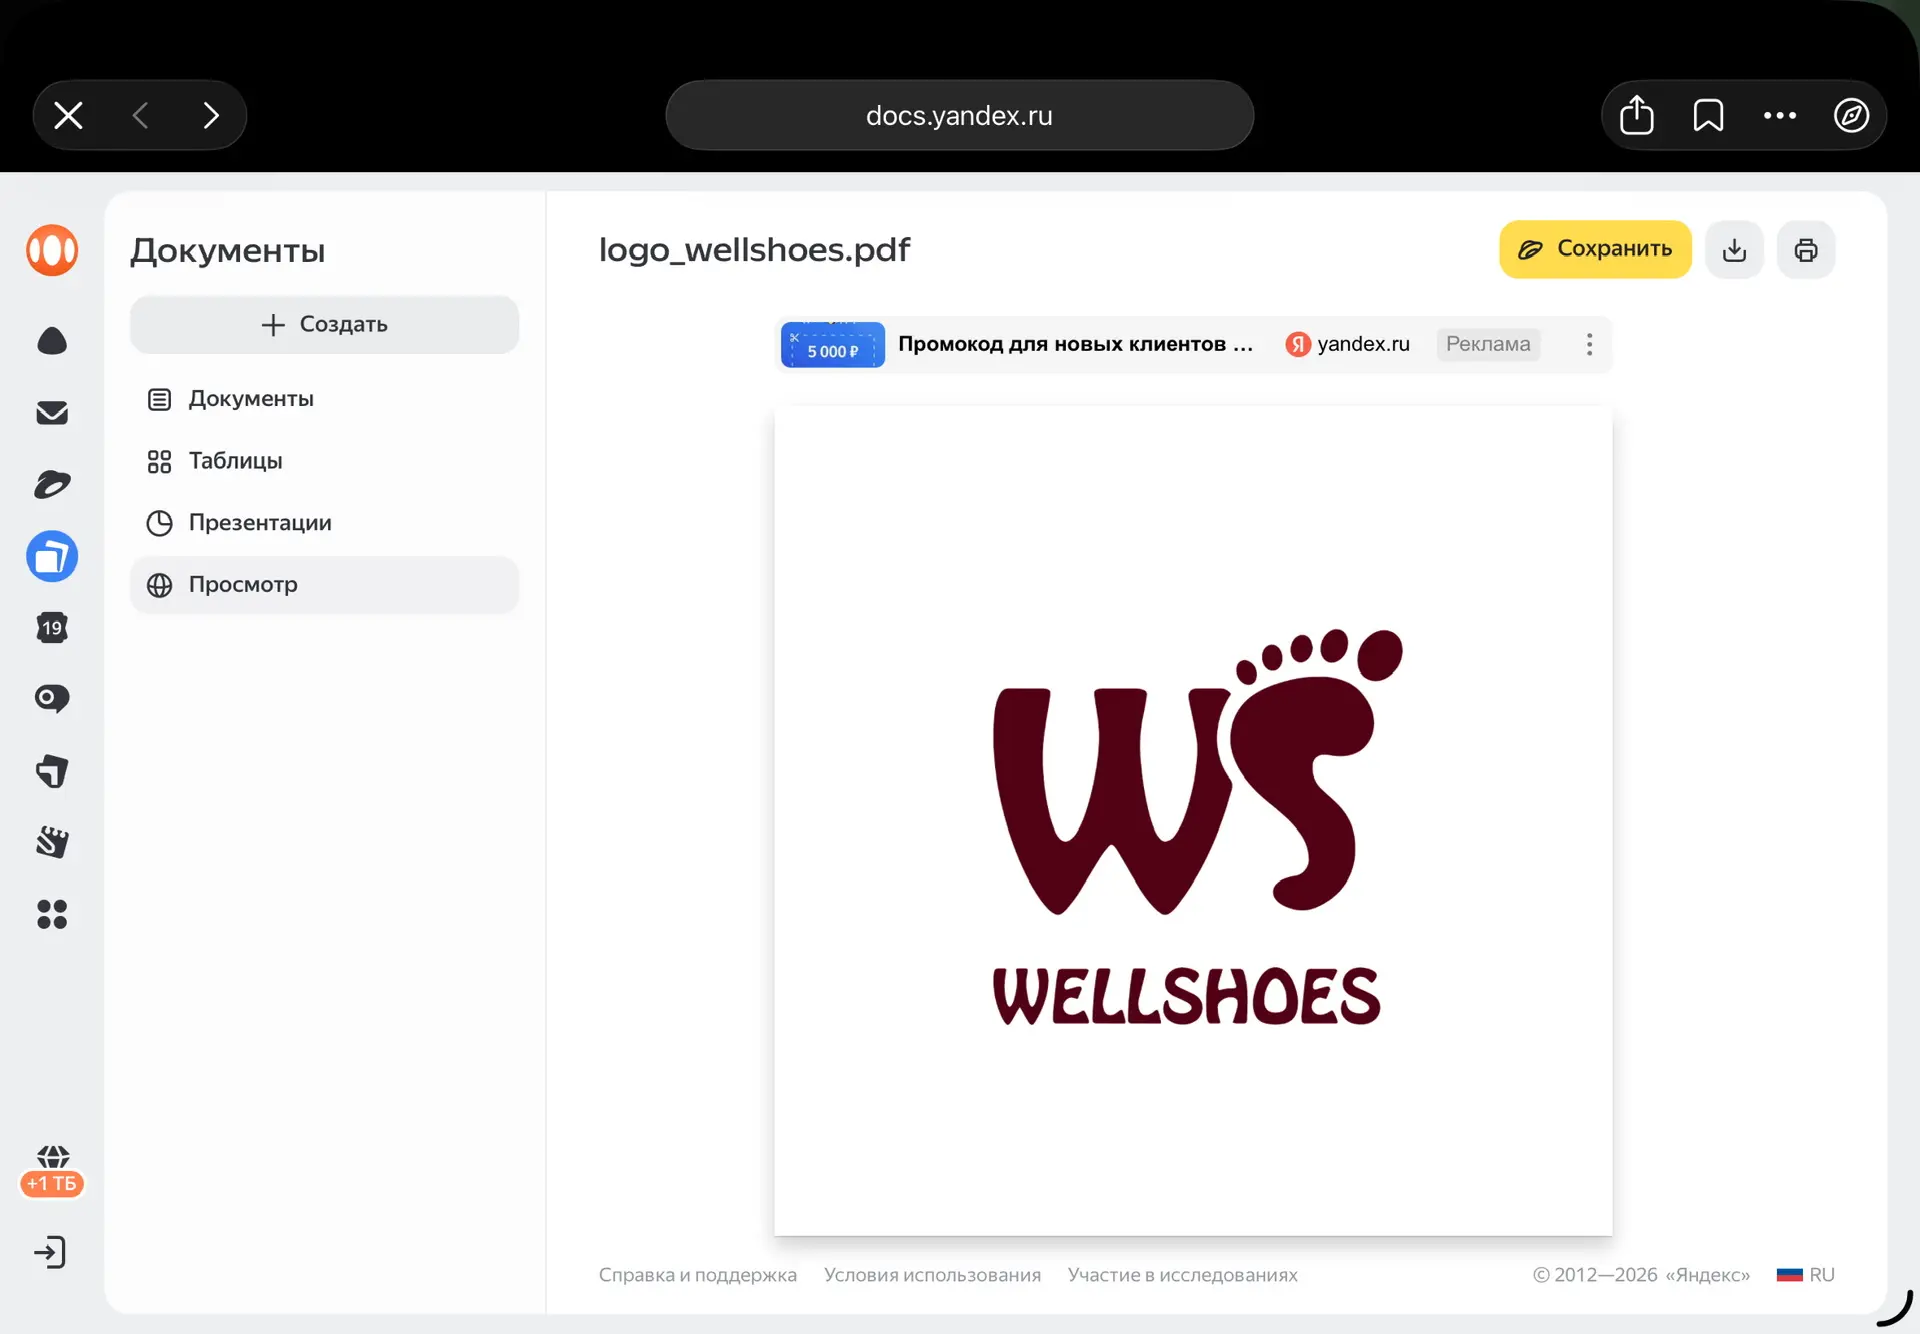Click the all services four-dots icon
Screen dimensions: 1920x1334
(52, 914)
